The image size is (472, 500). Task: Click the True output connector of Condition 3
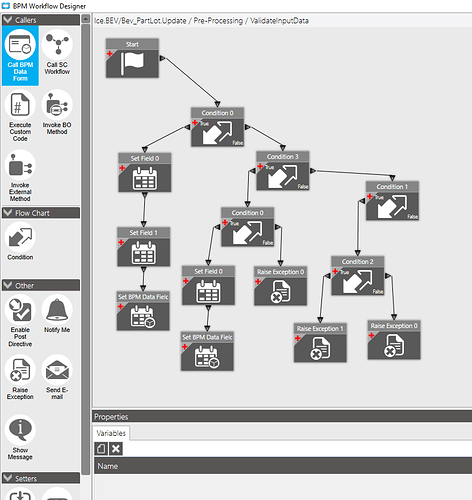click(252, 171)
